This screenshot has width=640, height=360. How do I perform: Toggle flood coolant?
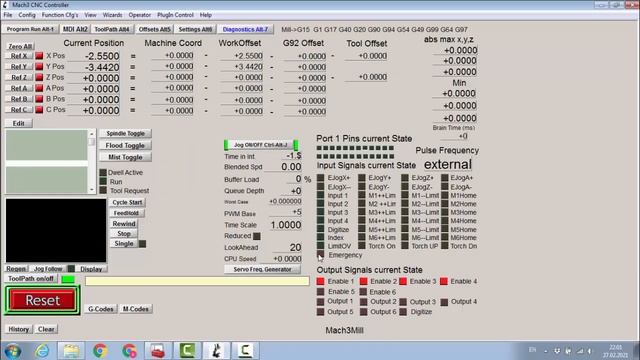[x=125, y=145]
